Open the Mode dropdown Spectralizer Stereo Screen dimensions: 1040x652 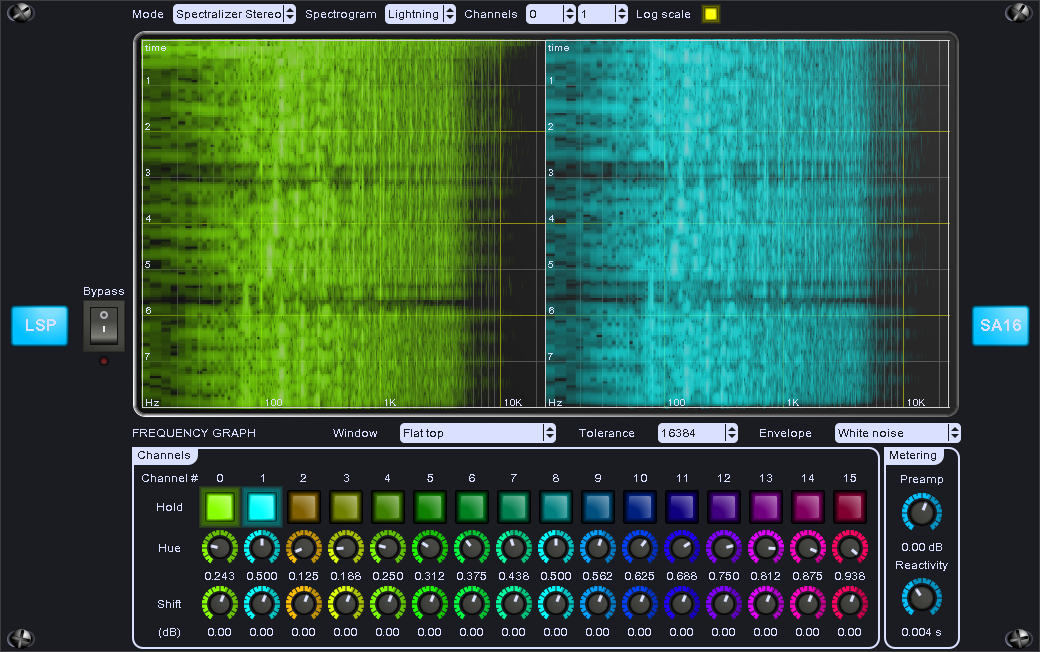[x=234, y=14]
